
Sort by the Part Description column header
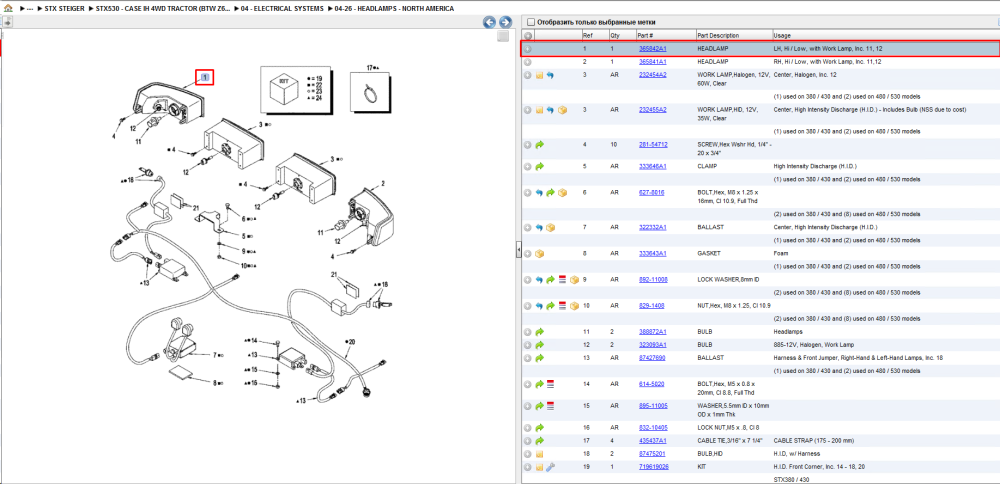[733, 36]
